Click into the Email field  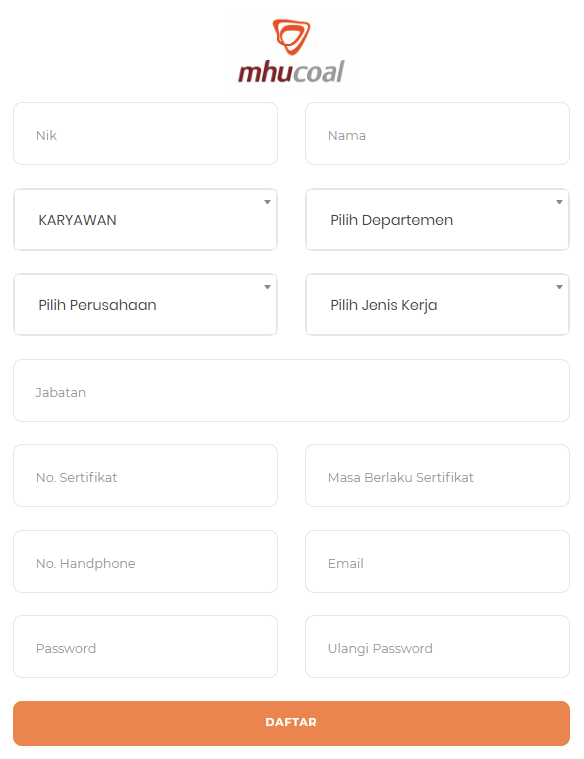[437, 562]
